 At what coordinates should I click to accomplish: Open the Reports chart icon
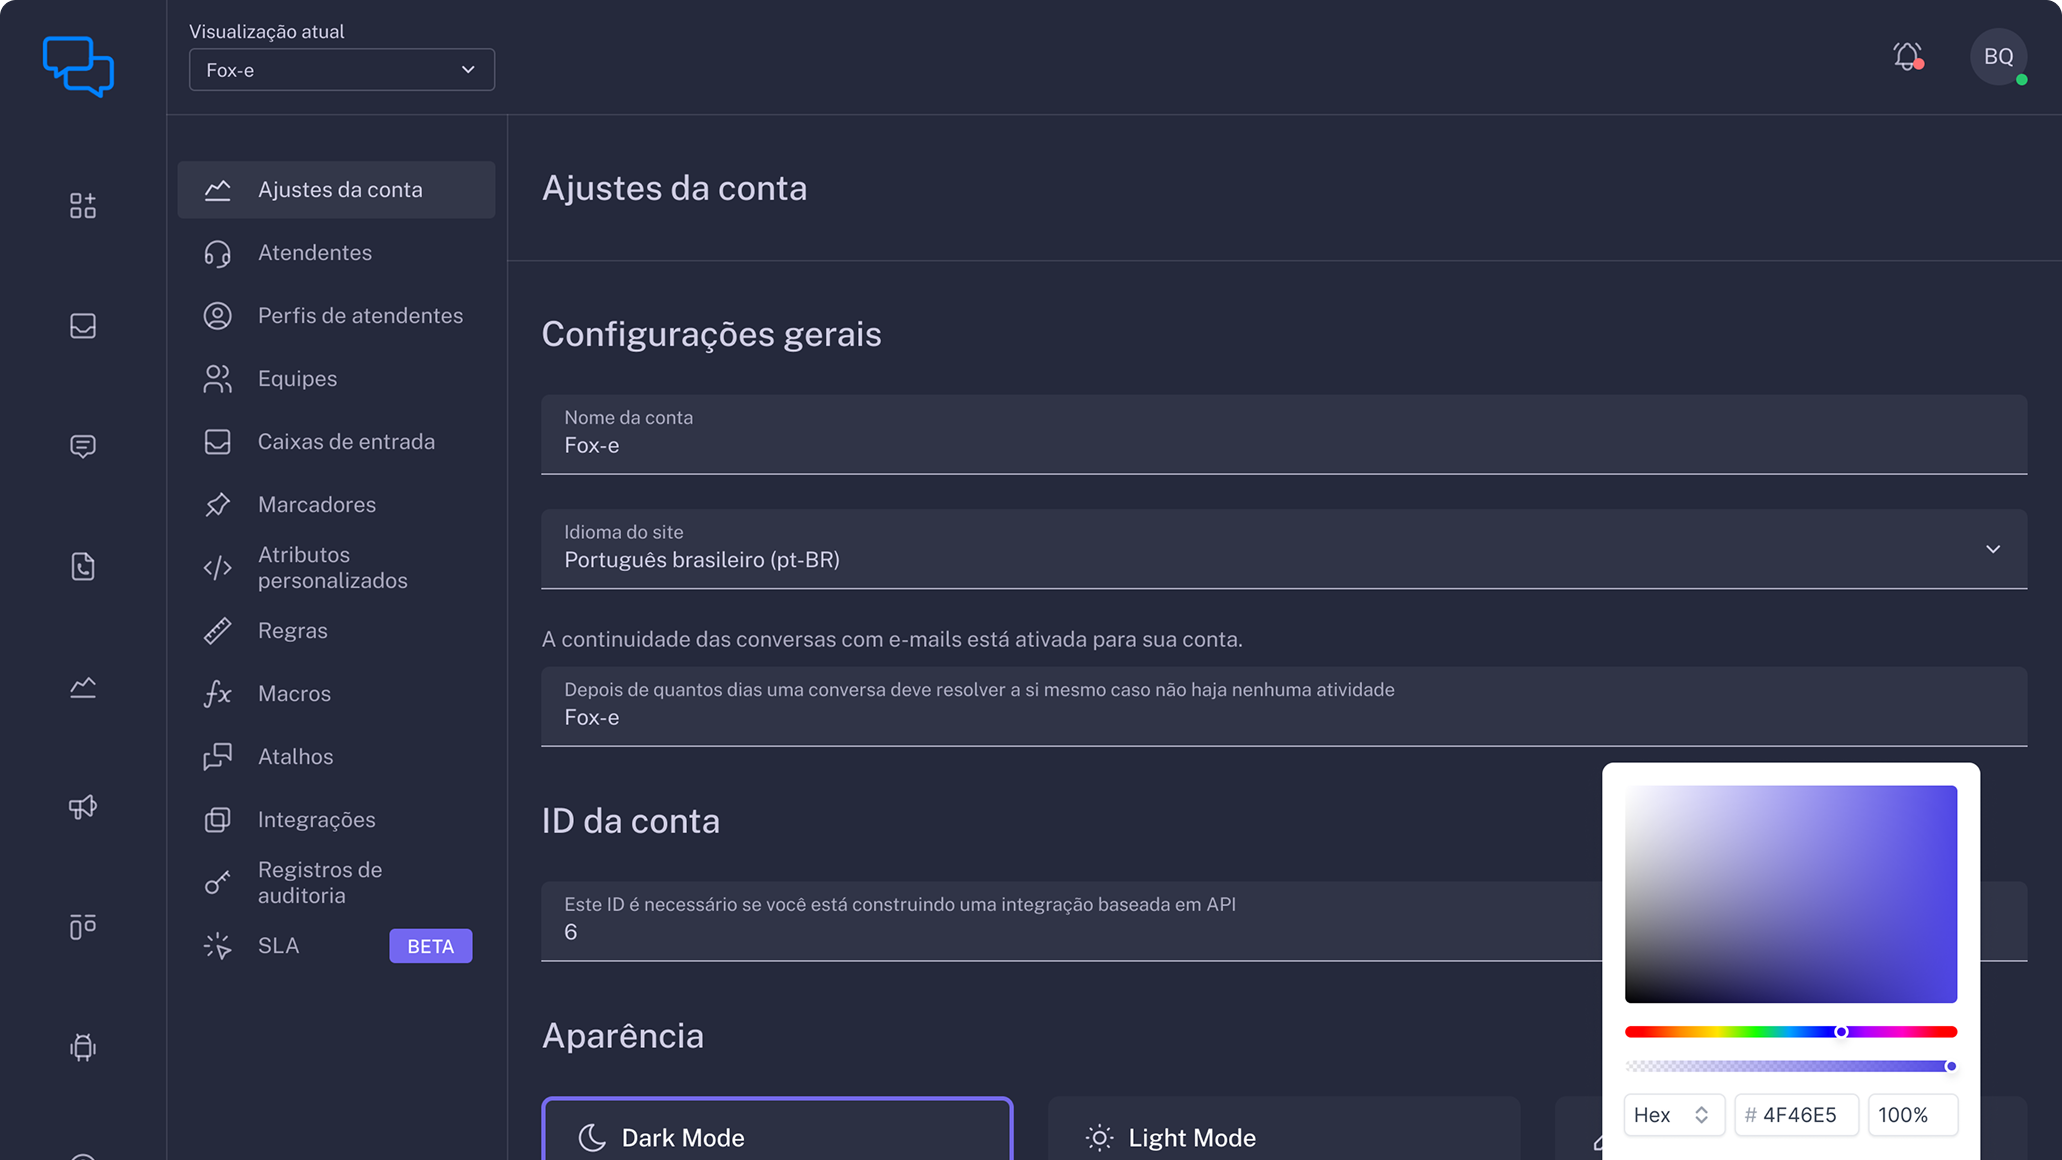tap(83, 687)
